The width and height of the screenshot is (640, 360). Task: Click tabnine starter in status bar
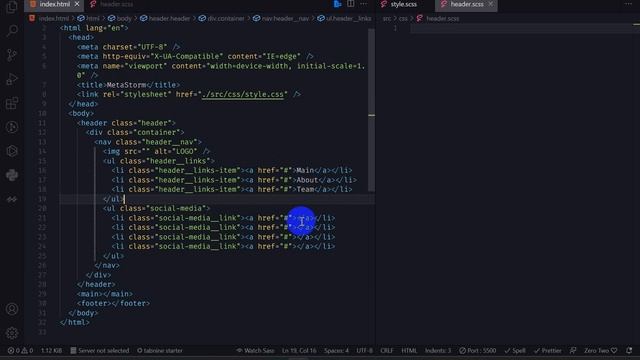tap(160, 350)
